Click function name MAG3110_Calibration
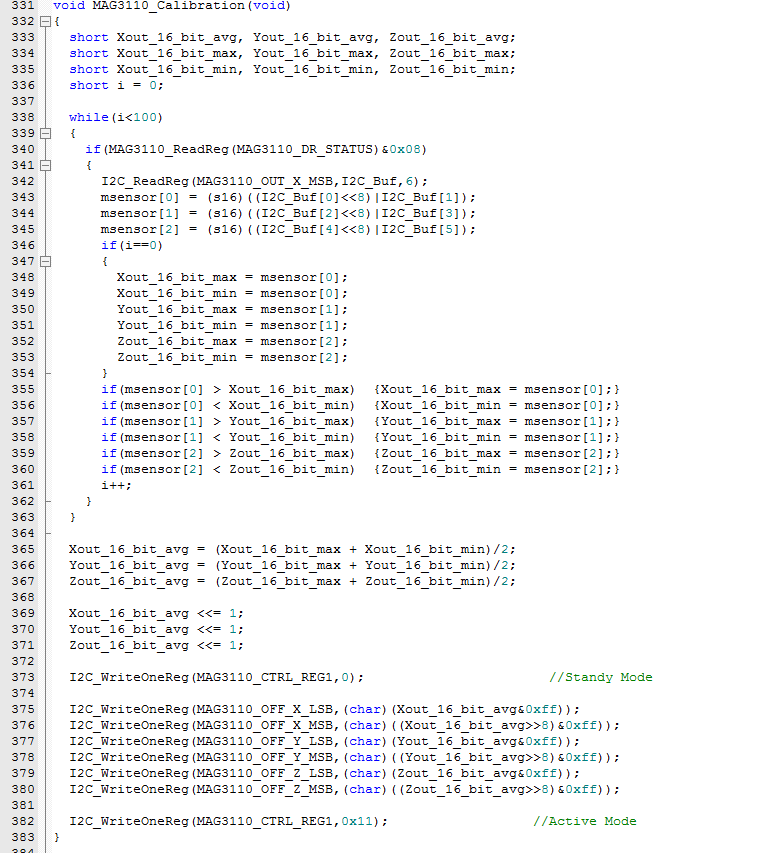This screenshot has height=853, width=783. point(169,5)
